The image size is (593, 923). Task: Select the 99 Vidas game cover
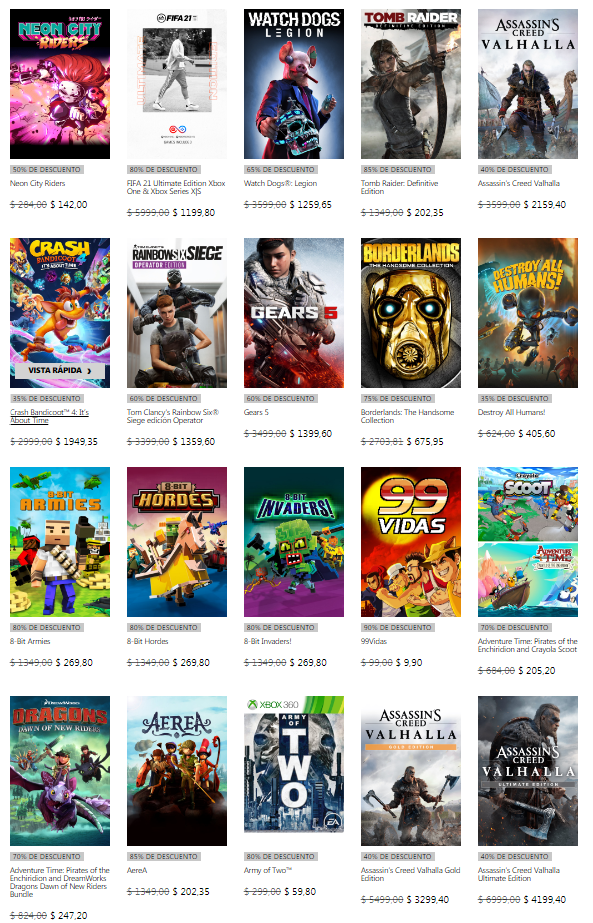pos(410,542)
